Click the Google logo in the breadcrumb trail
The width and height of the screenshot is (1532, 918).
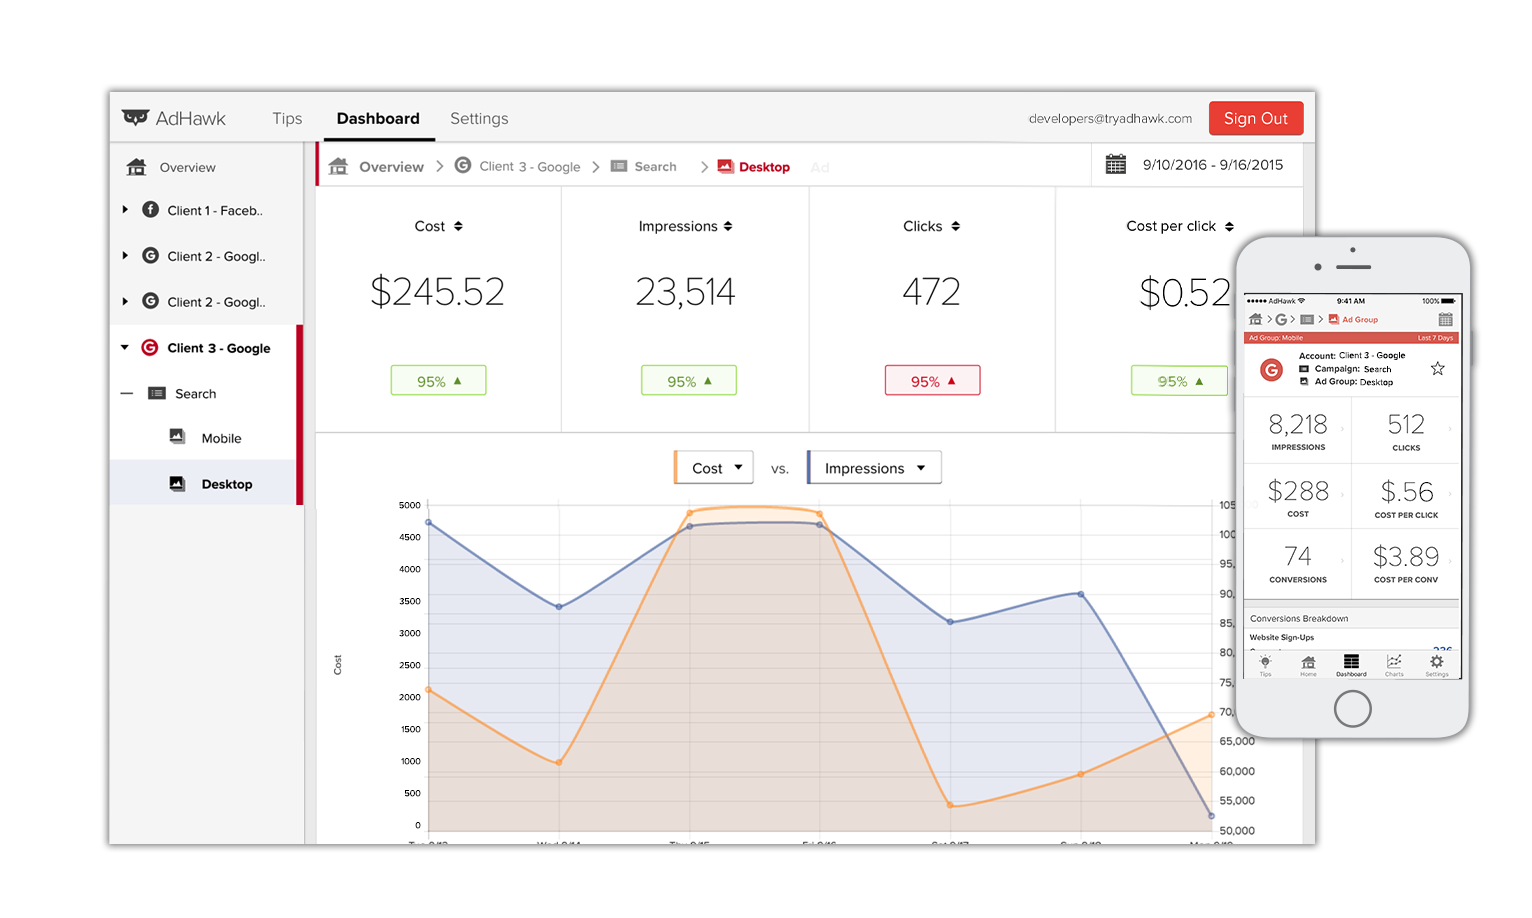pos(463,166)
